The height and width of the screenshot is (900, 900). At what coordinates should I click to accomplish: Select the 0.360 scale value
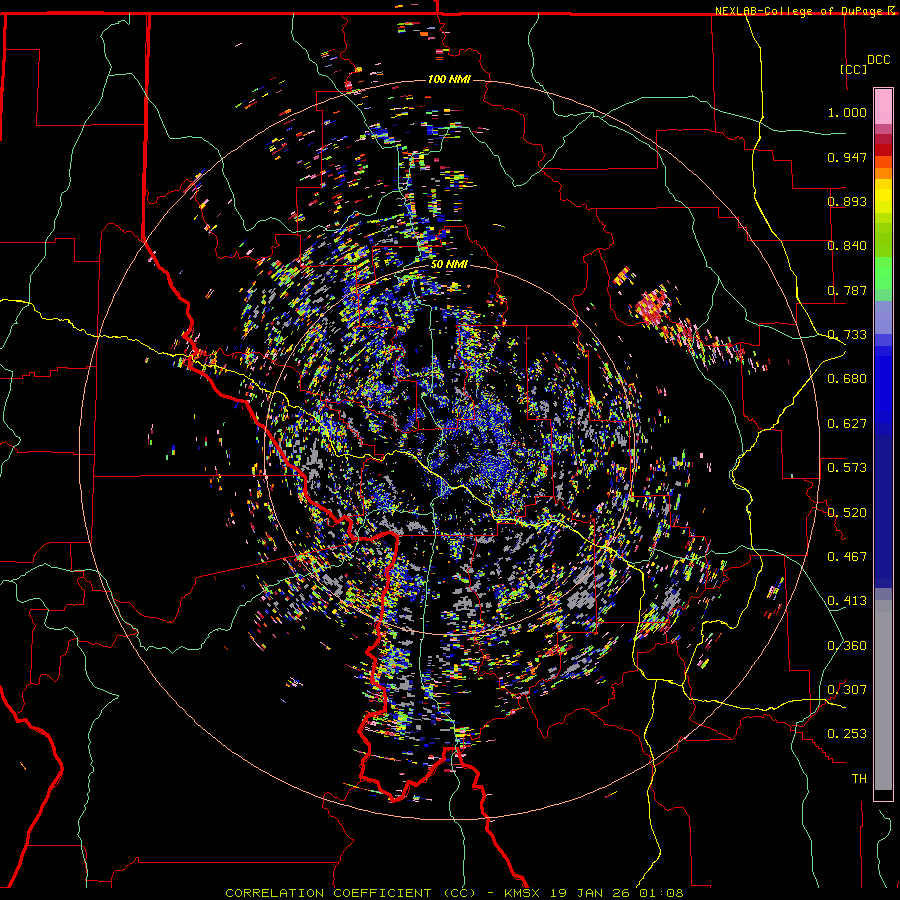pyautogui.click(x=847, y=646)
